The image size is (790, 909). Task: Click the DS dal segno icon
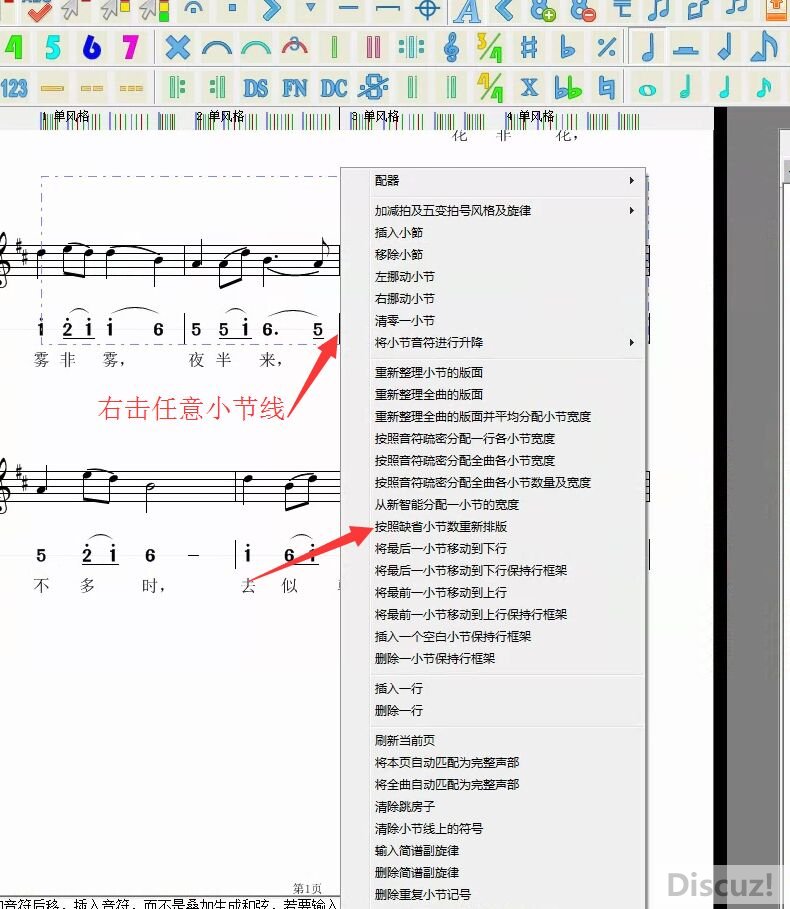256,89
